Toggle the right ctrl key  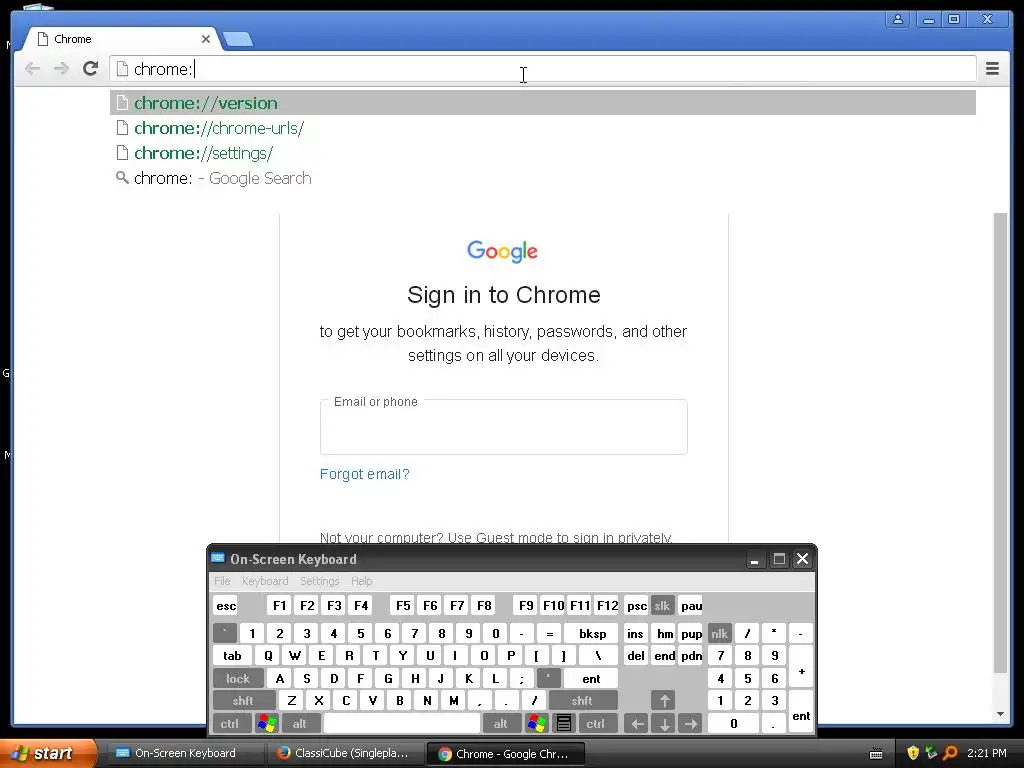click(x=596, y=724)
